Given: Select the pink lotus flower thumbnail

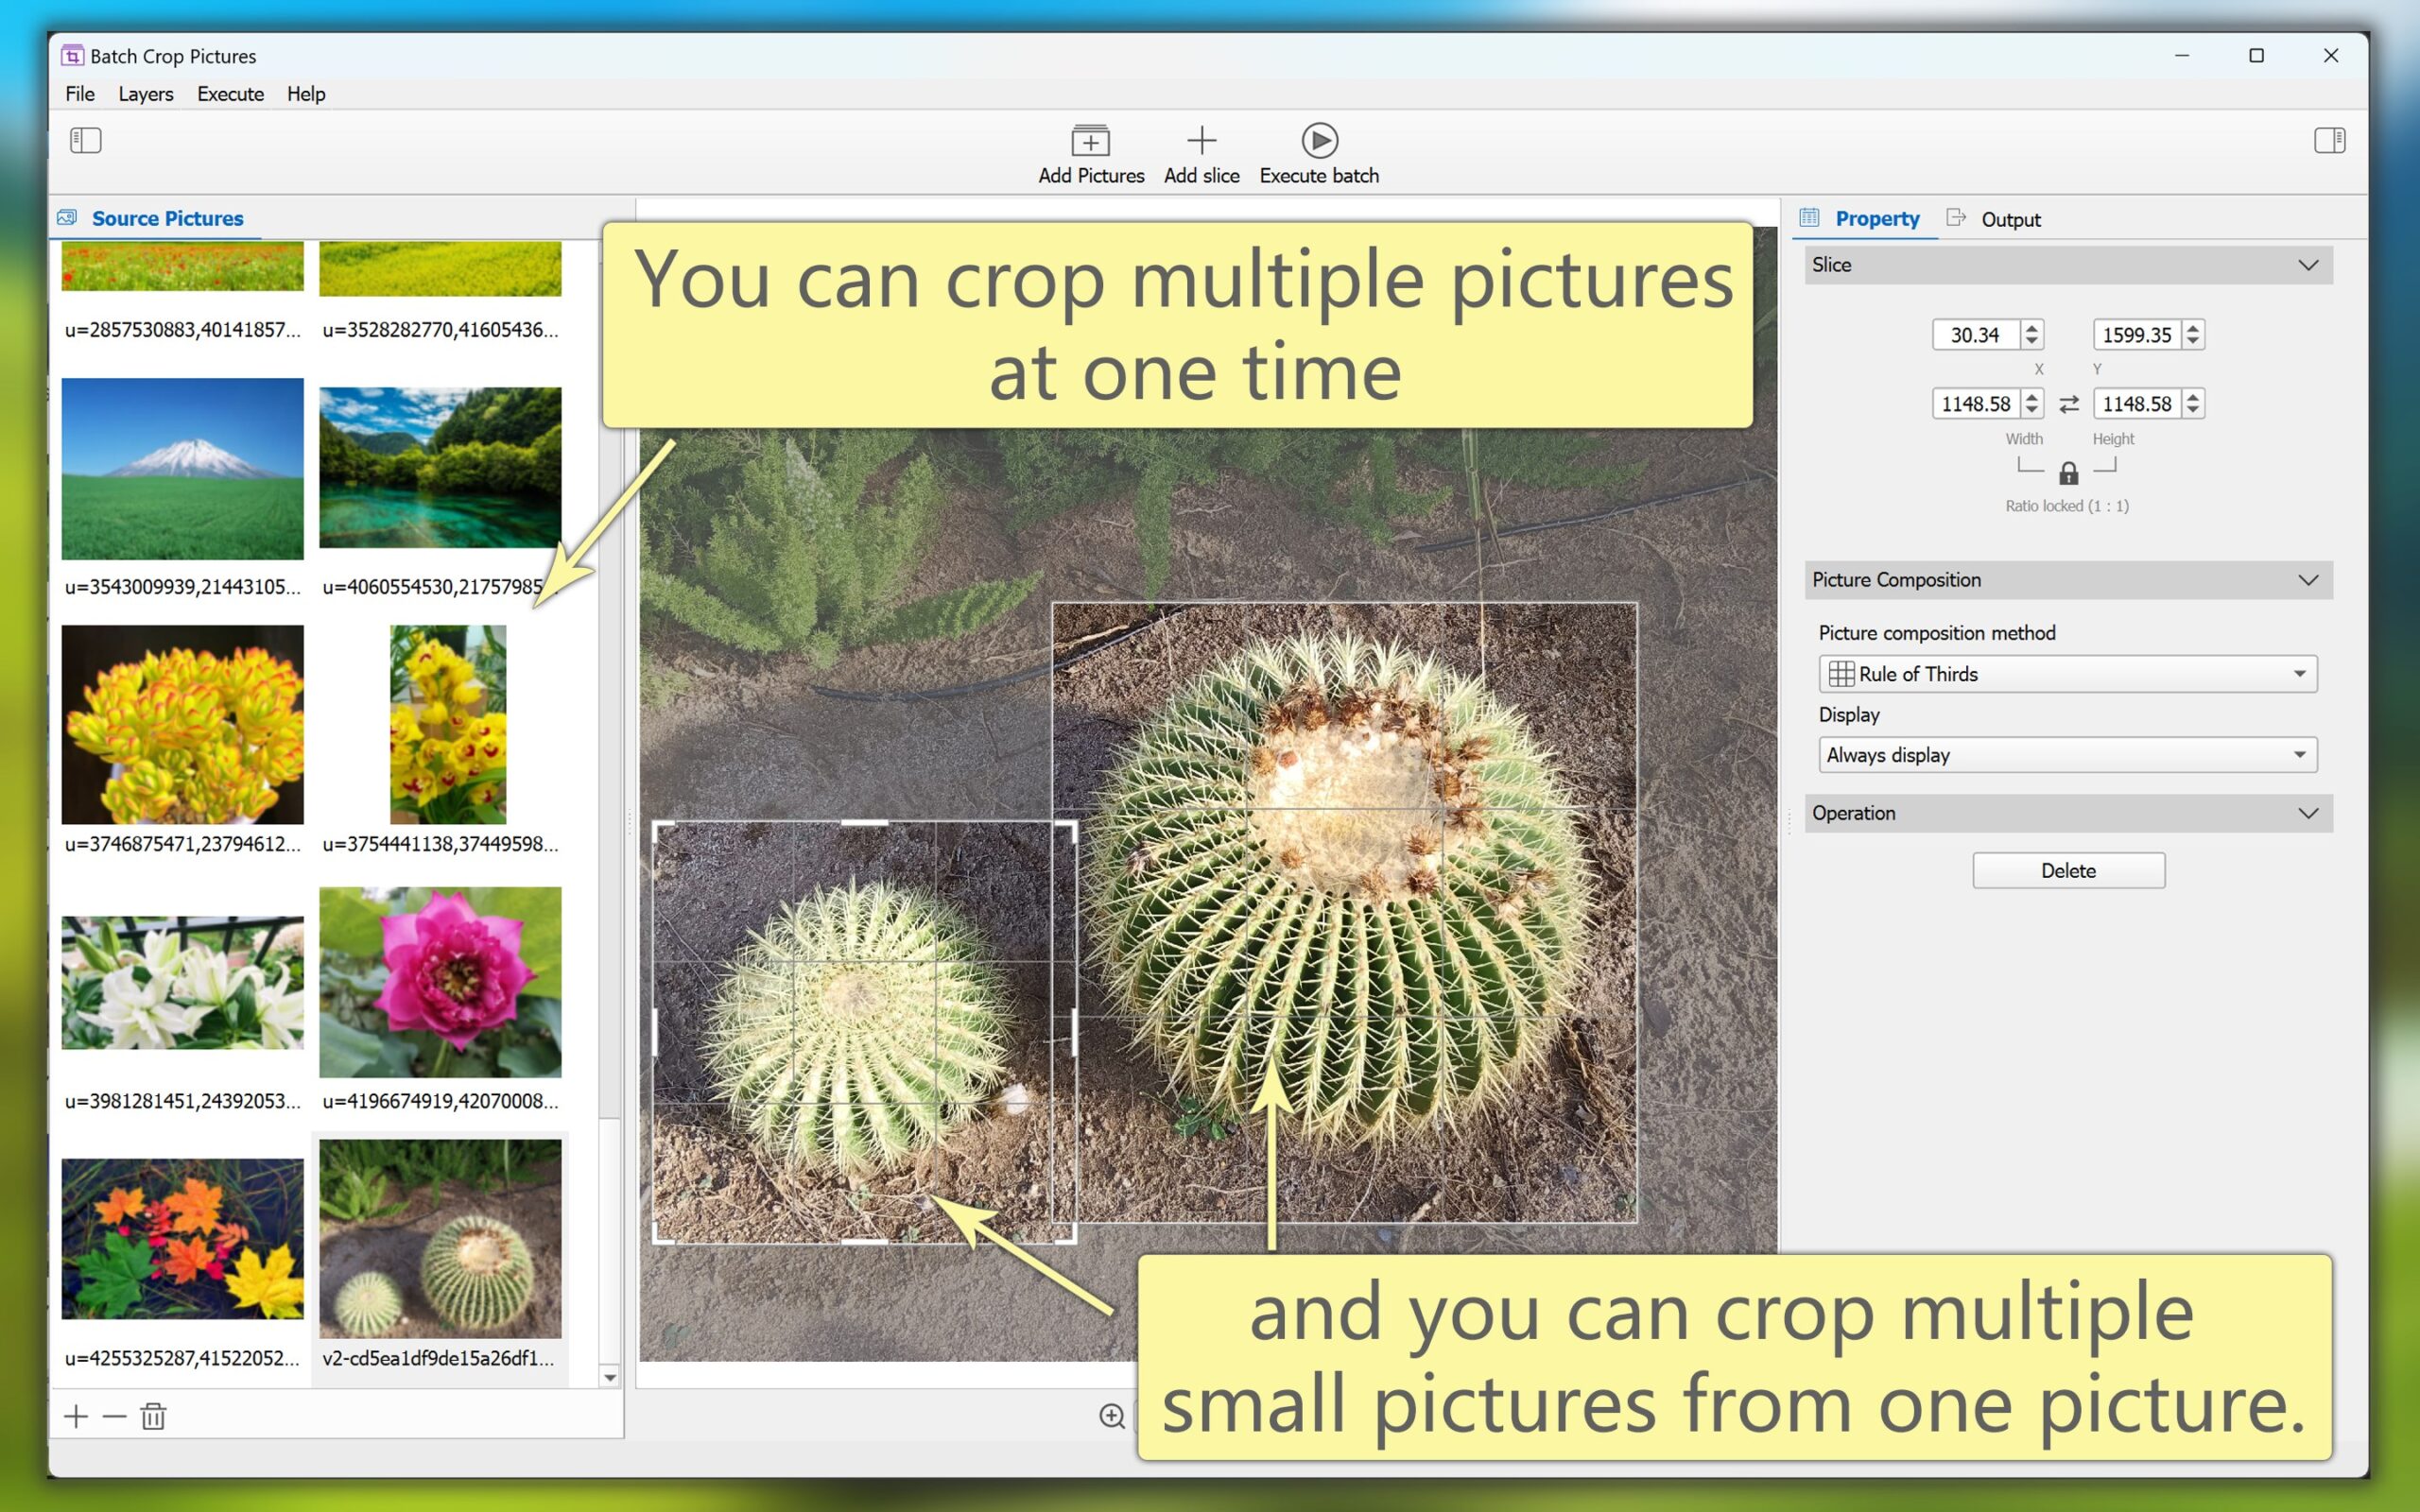Looking at the screenshot, I should pyautogui.click(x=440, y=981).
